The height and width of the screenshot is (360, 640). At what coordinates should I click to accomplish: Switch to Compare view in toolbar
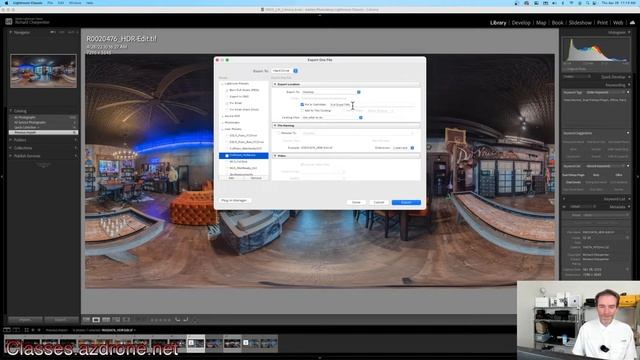106,320
